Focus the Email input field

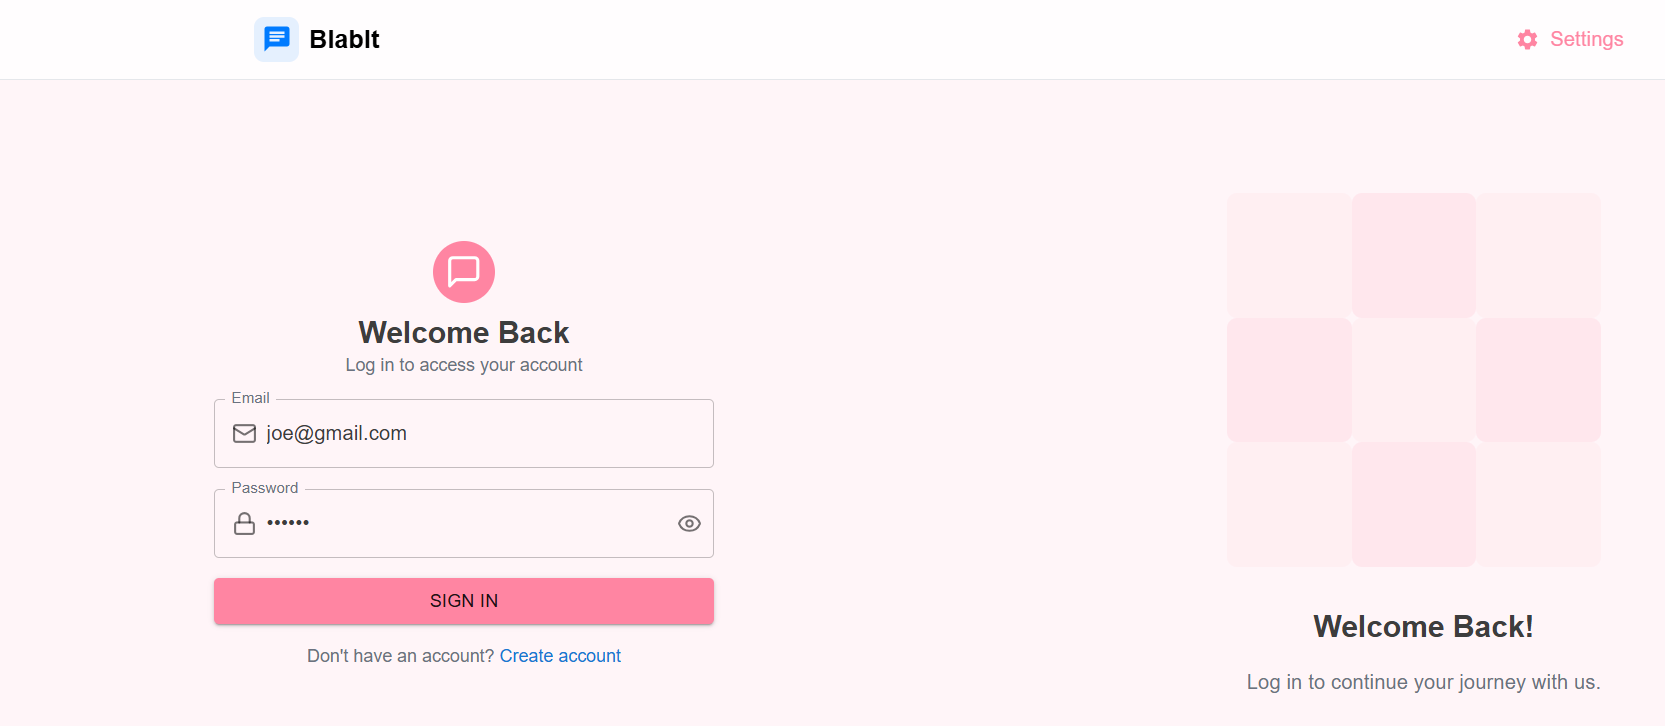464,433
